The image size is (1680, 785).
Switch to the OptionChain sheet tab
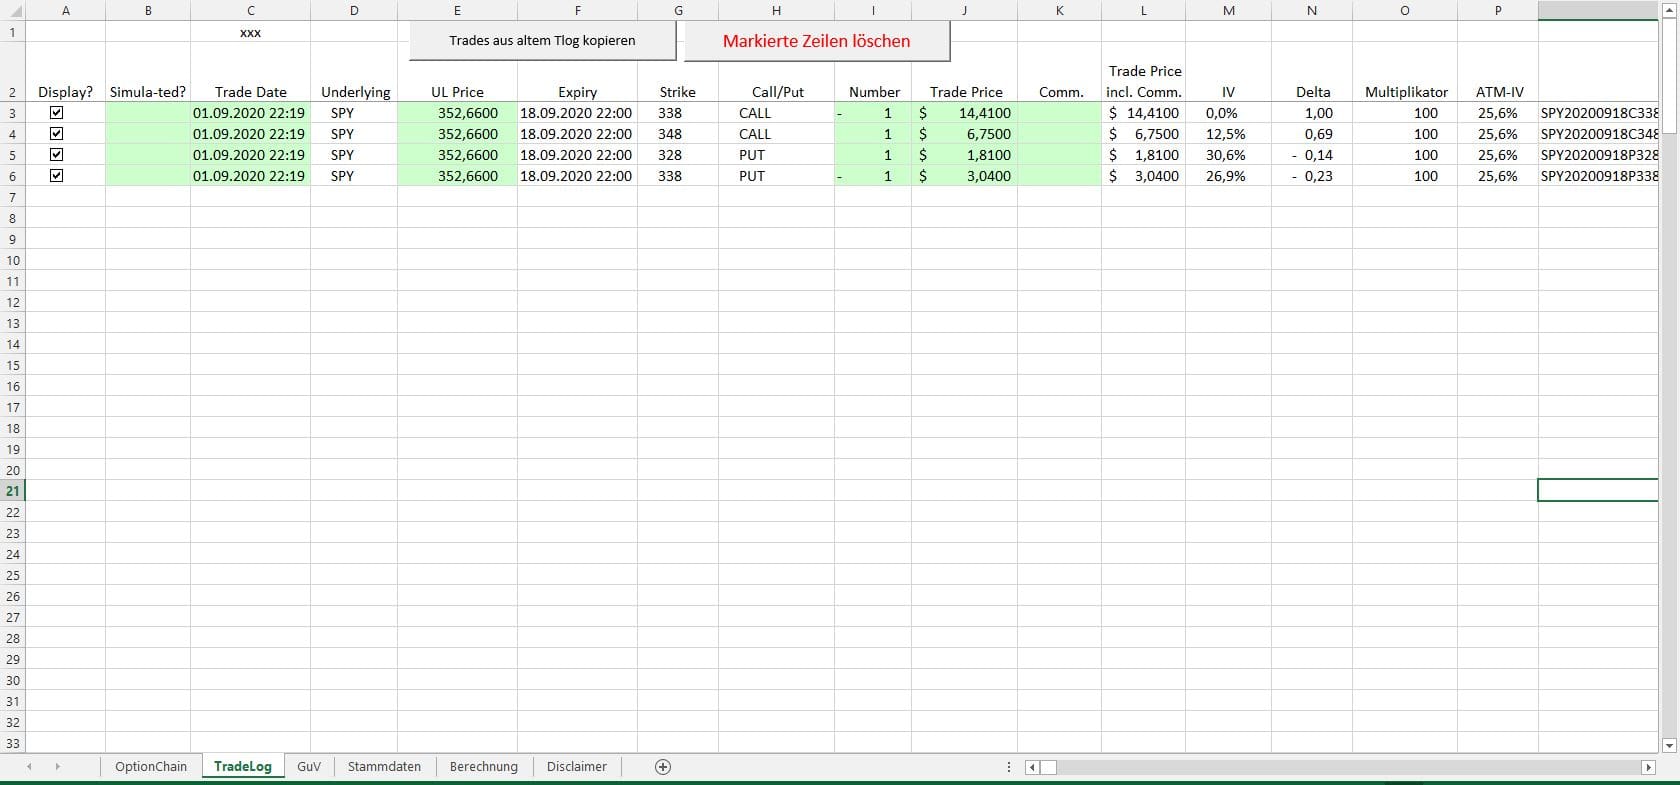(x=151, y=767)
